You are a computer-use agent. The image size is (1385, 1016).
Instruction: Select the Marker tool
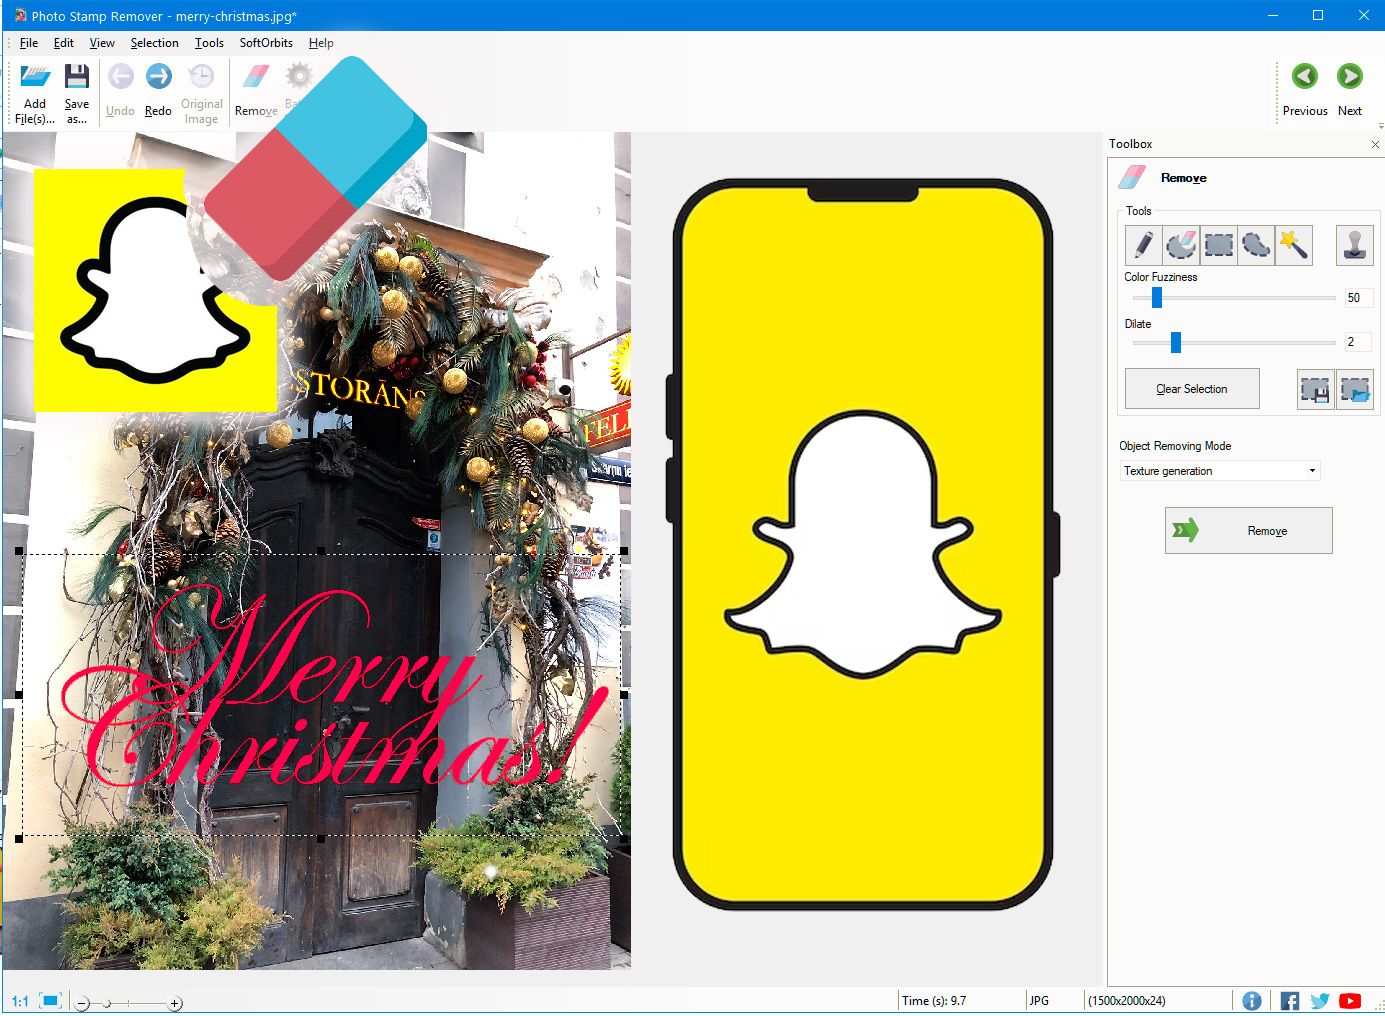(1142, 245)
